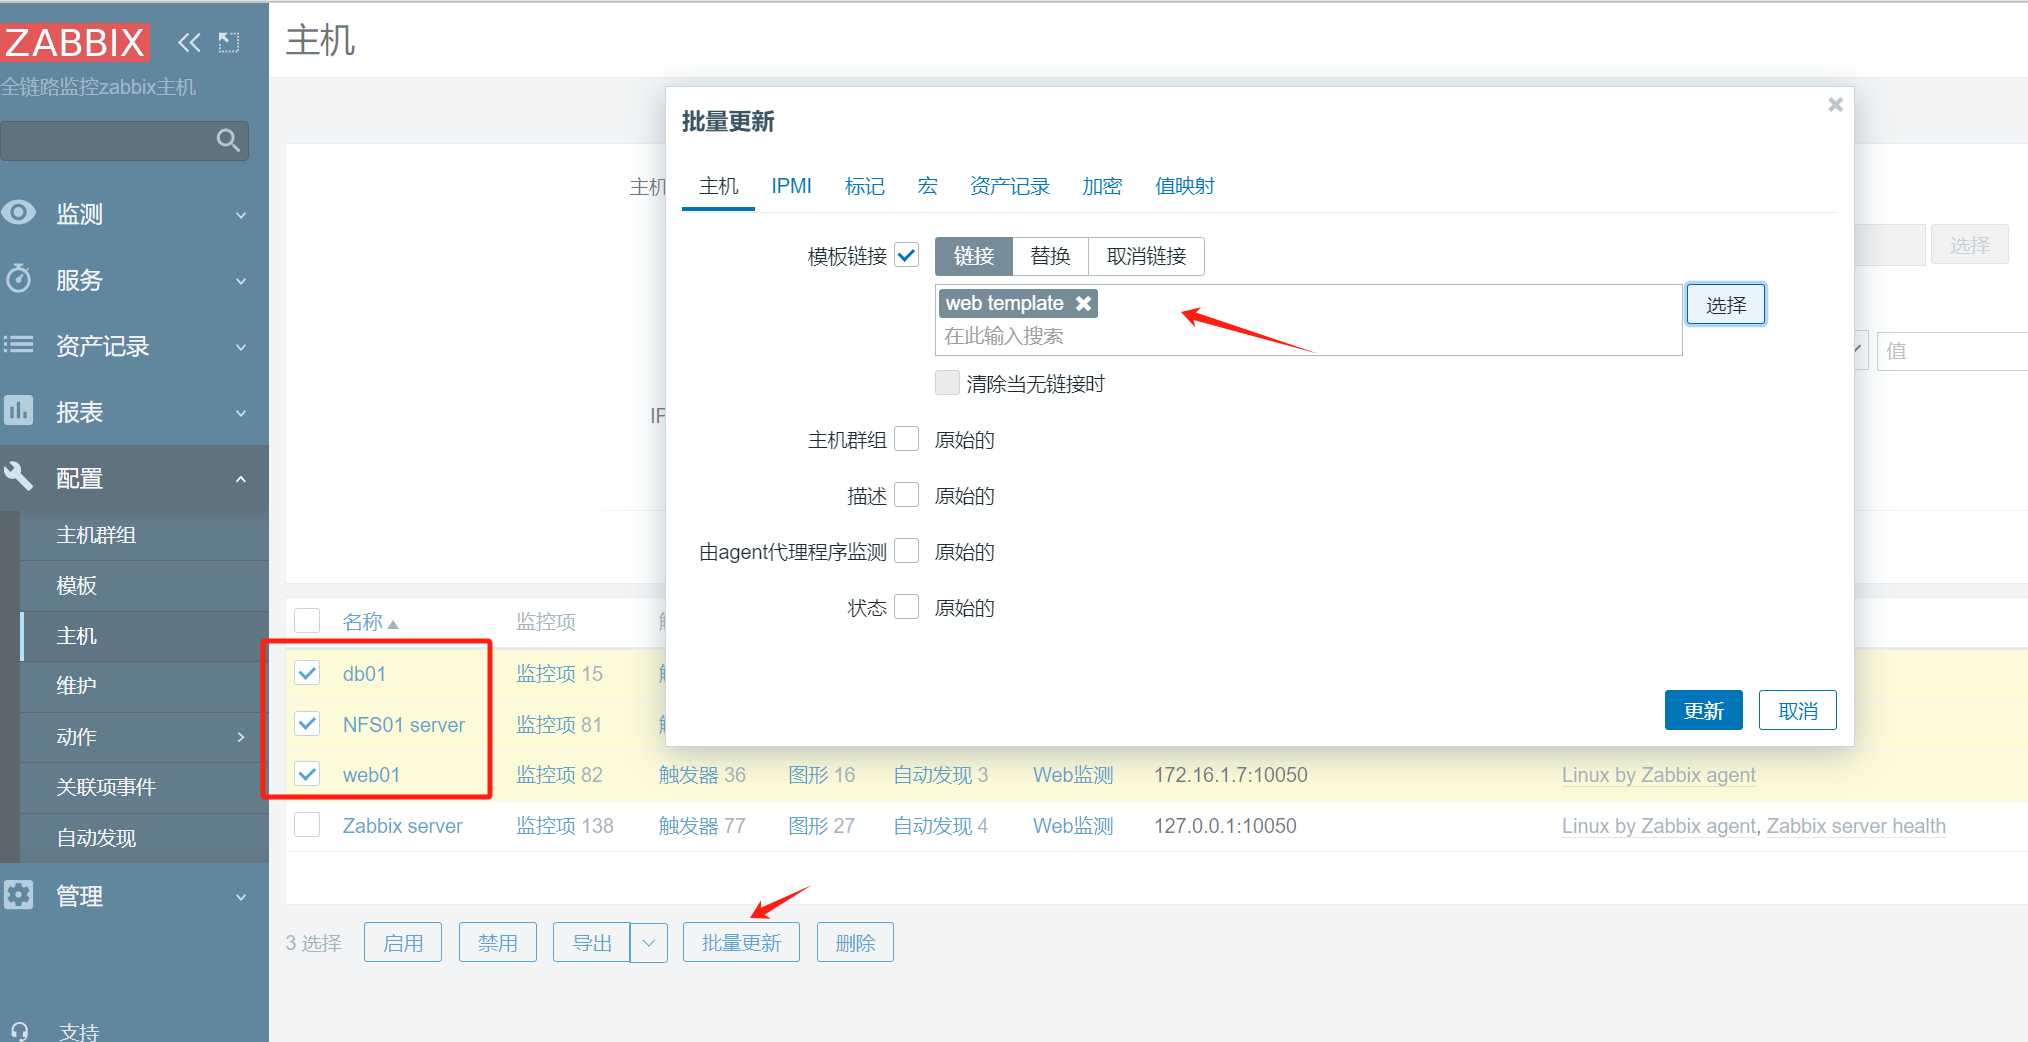
Task: Expand the 动作 submenu arrow
Action: click(x=241, y=737)
